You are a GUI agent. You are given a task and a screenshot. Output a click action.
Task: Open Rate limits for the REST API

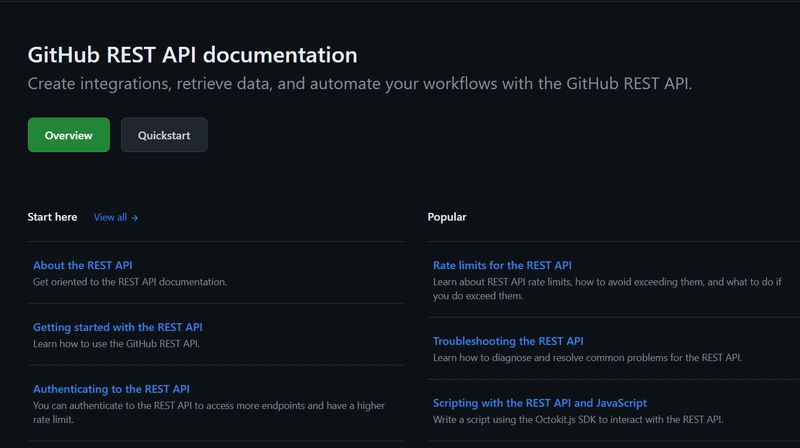(x=502, y=265)
